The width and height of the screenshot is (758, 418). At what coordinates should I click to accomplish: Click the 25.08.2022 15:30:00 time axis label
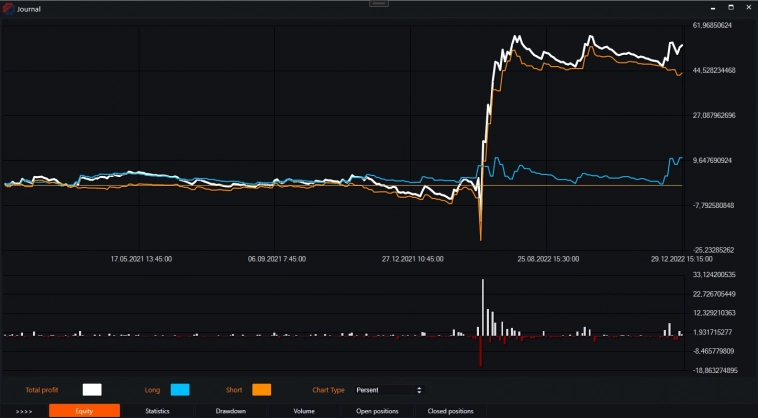click(548, 258)
